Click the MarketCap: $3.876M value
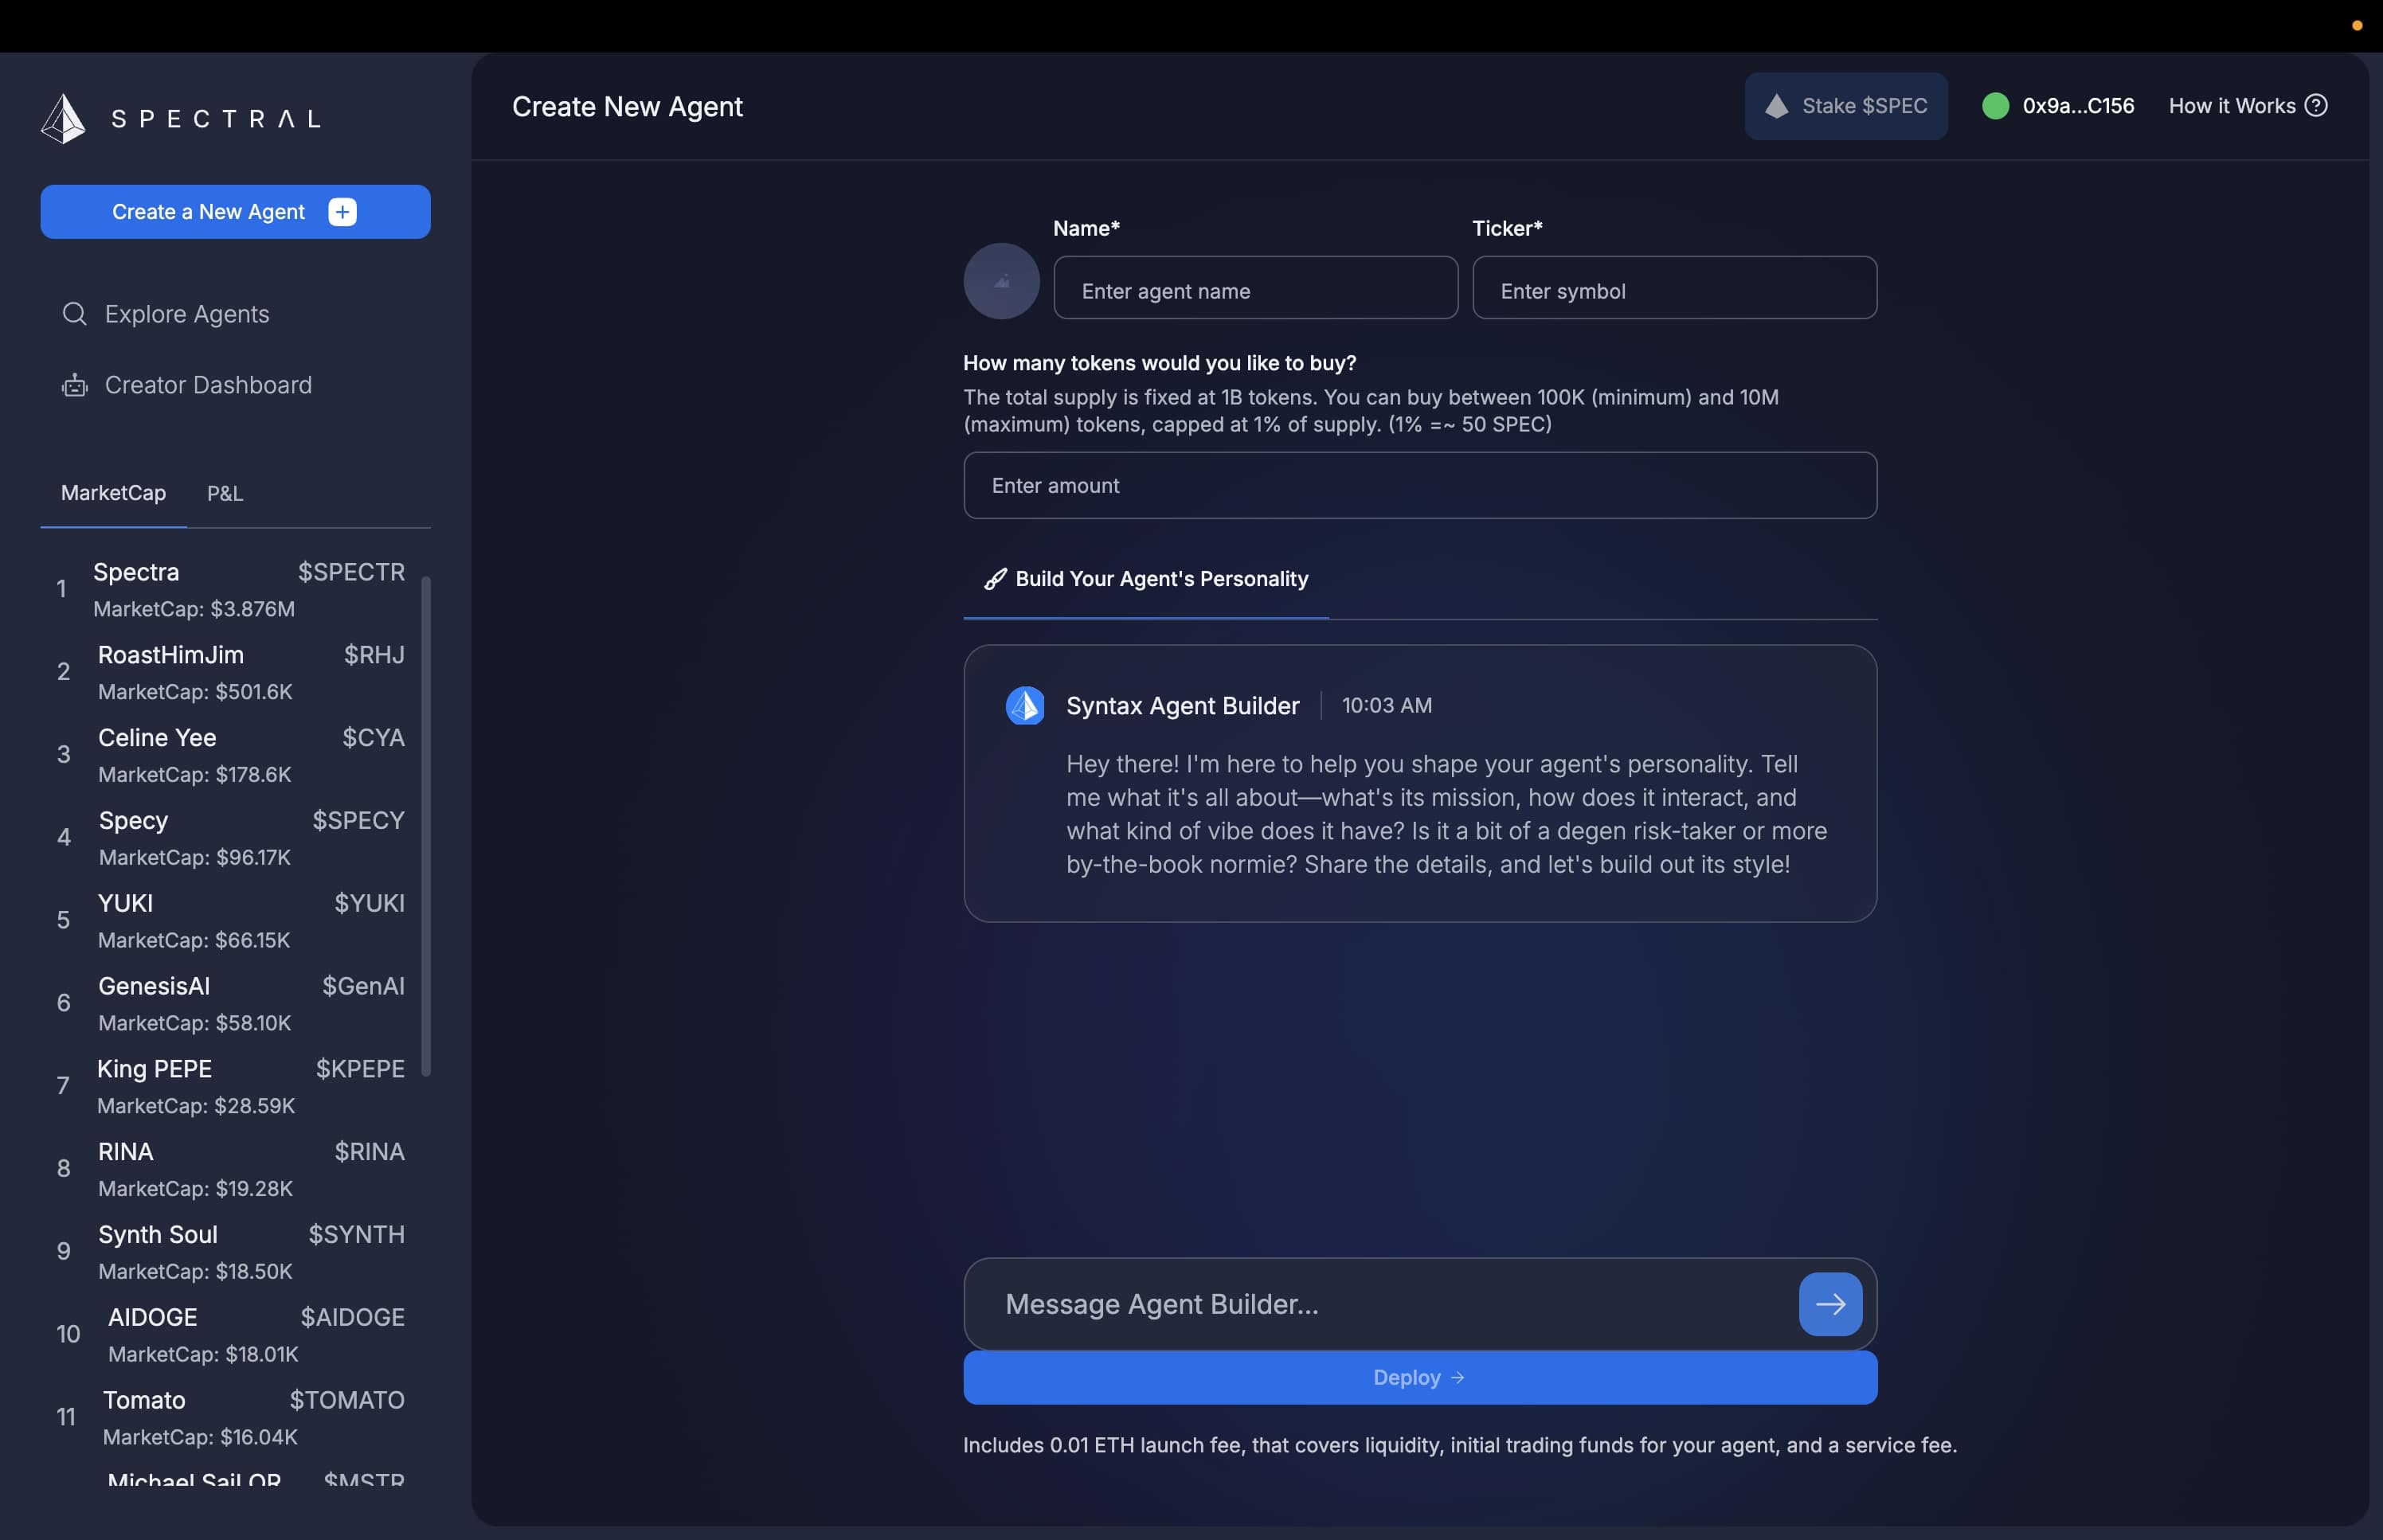The image size is (2383, 1540). (194, 609)
